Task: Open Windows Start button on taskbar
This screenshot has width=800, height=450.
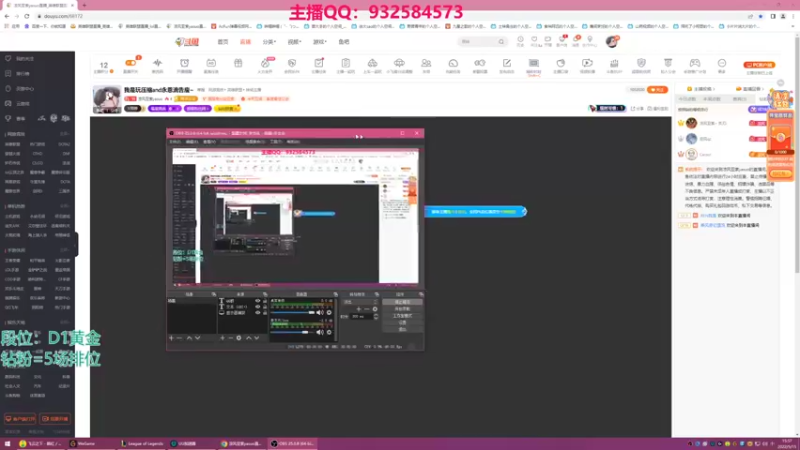Action: pyautogui.click(x=7, y=444)
